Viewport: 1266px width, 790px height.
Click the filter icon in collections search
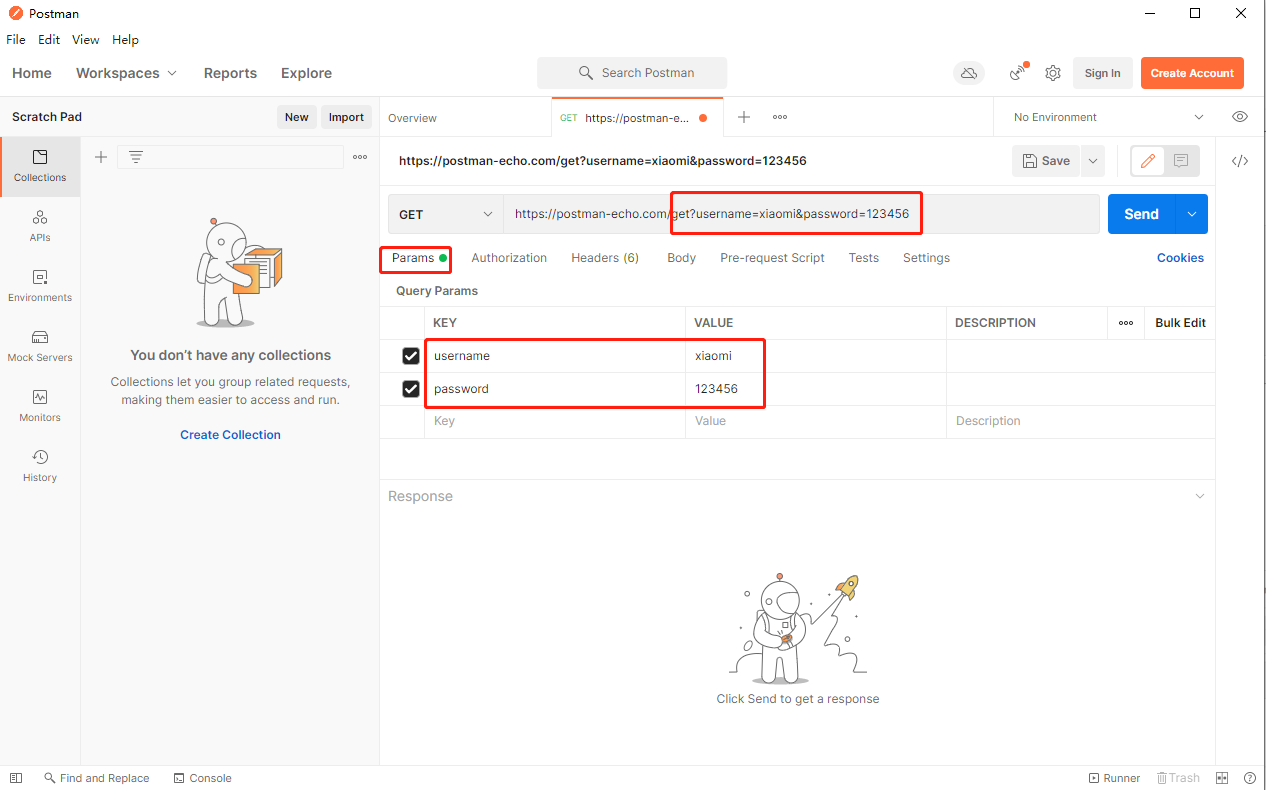pos(136,157)
